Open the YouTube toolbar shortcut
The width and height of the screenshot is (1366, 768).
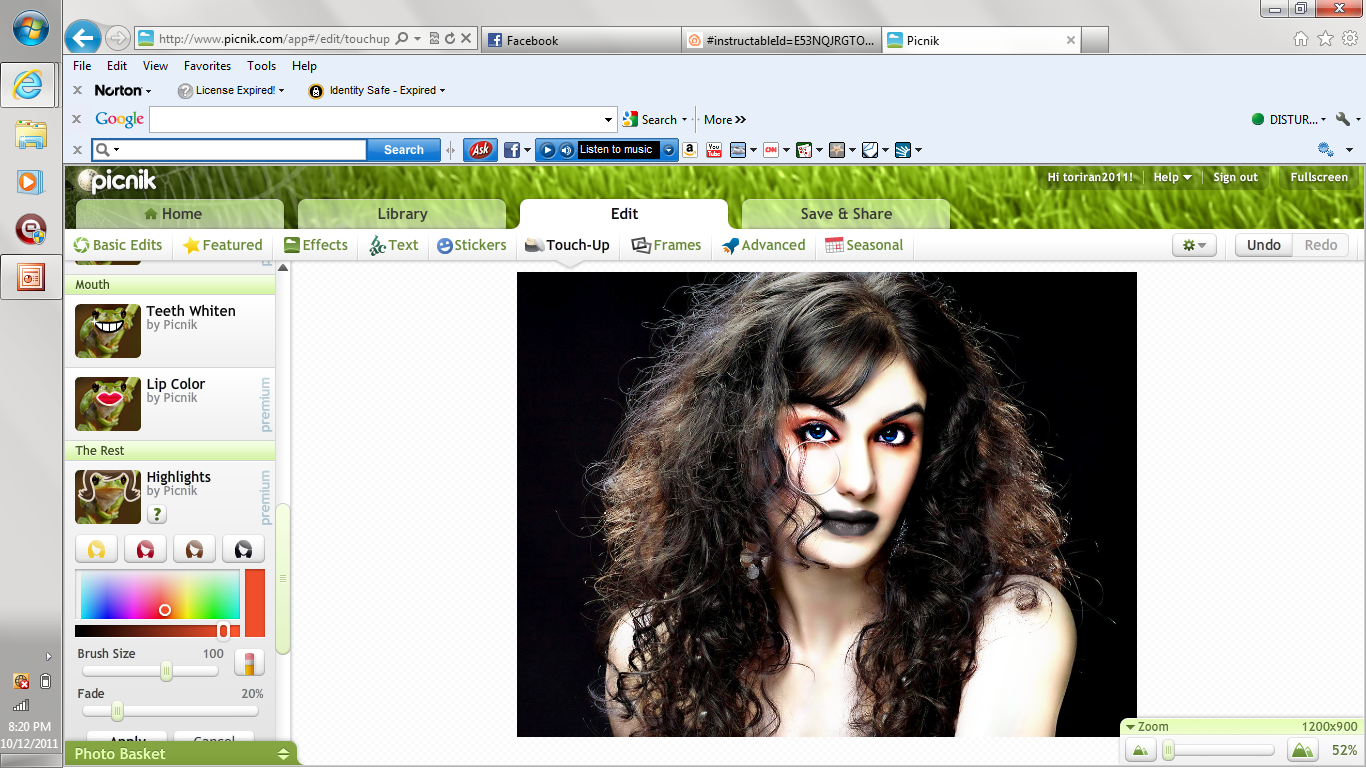[x=714, y=150]
